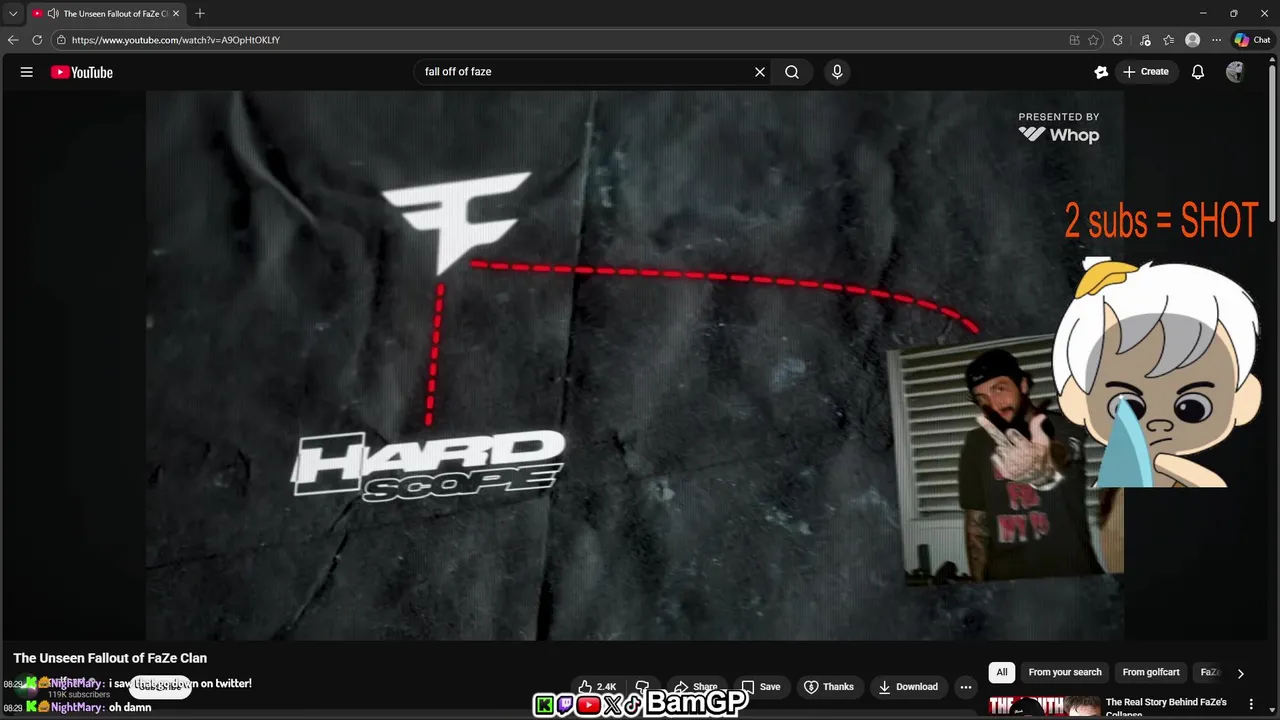Mute the tab using the speaker icon

52,13
